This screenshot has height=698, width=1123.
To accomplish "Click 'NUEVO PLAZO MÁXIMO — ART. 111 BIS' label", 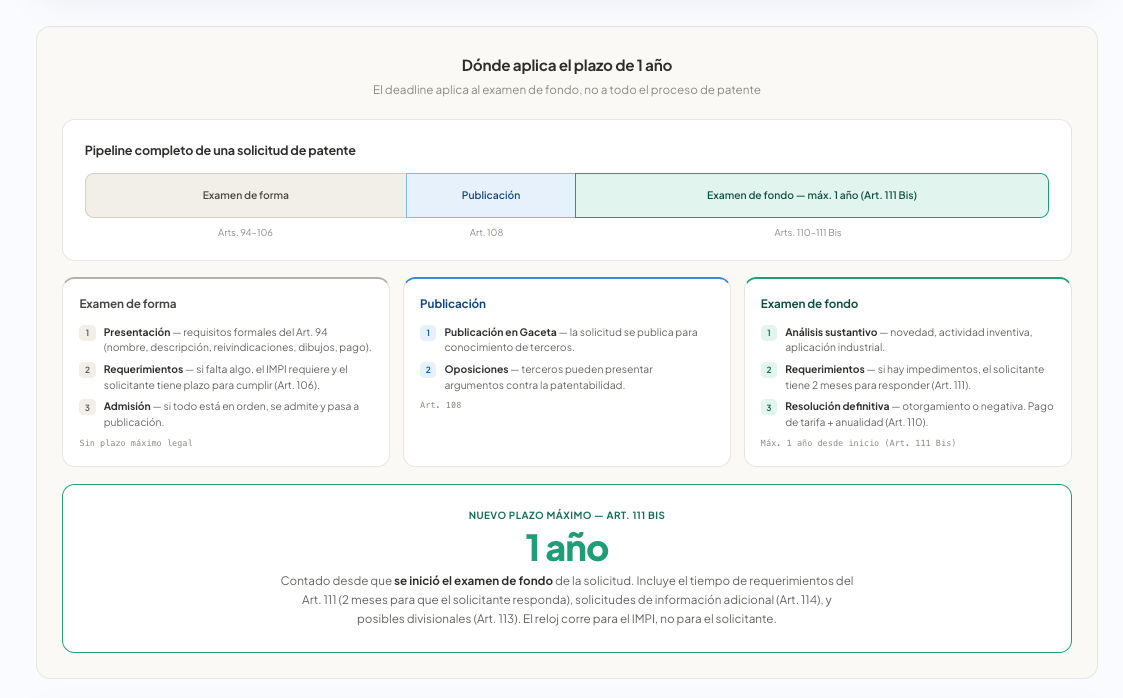I will (567, 515).
